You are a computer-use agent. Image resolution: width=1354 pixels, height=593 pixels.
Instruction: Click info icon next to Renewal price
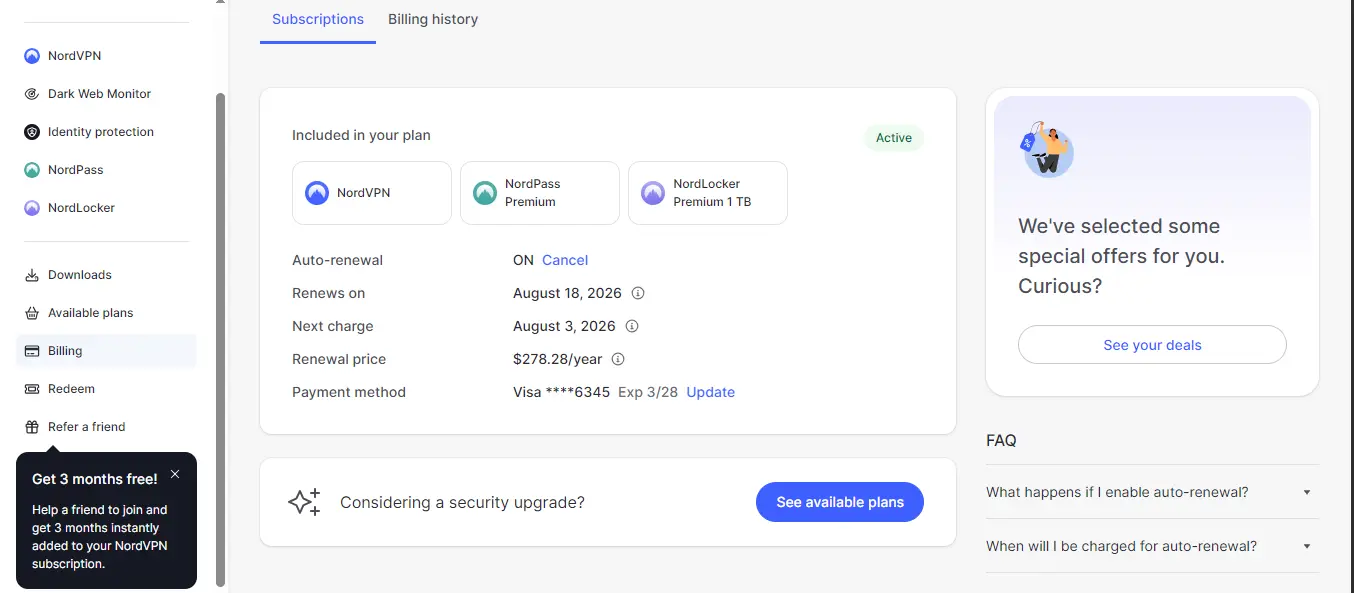pyautogui.click(x=618, y=359)
